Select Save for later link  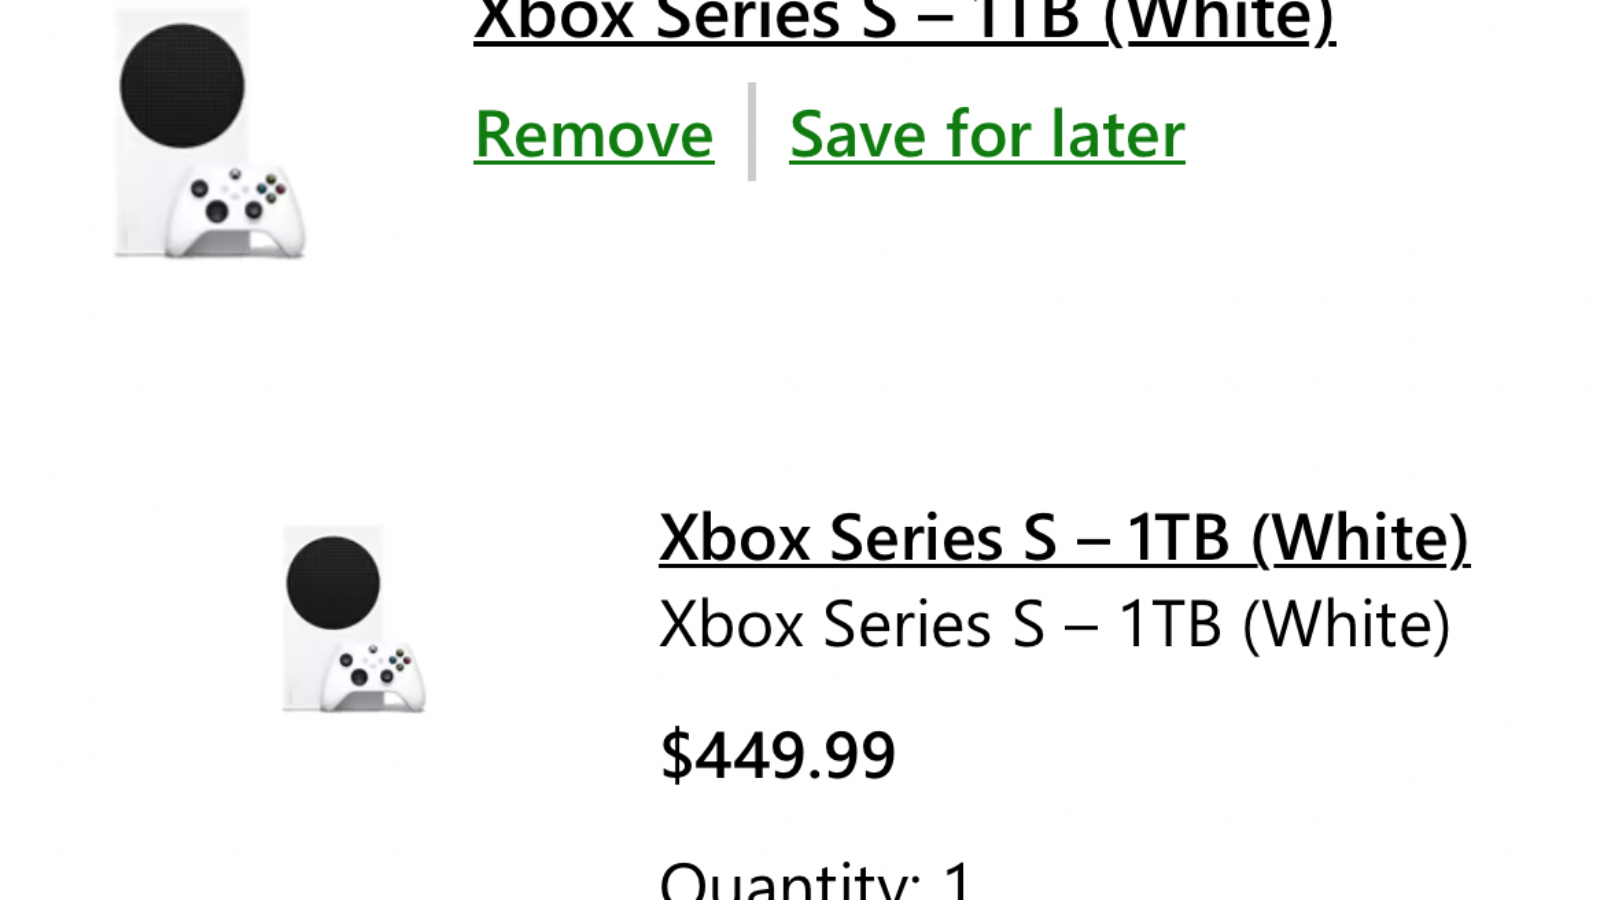click(987, 134)
